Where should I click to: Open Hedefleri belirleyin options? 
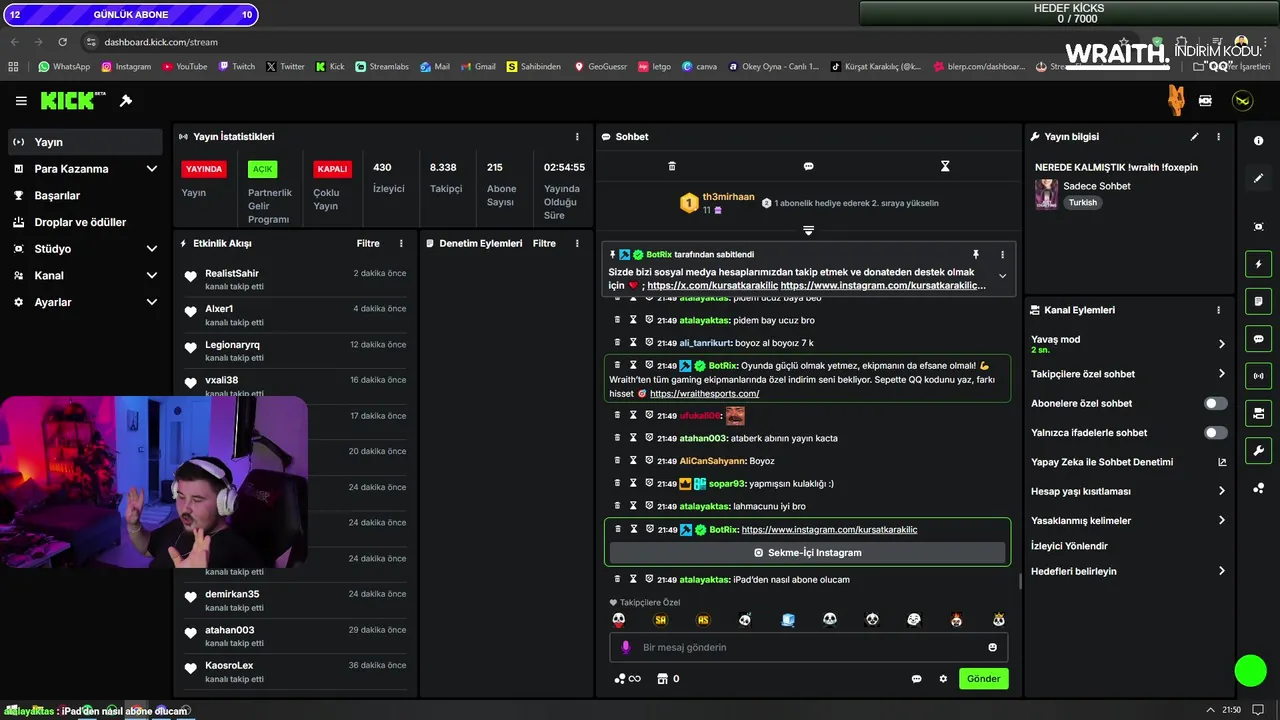tap(1128, 571)
